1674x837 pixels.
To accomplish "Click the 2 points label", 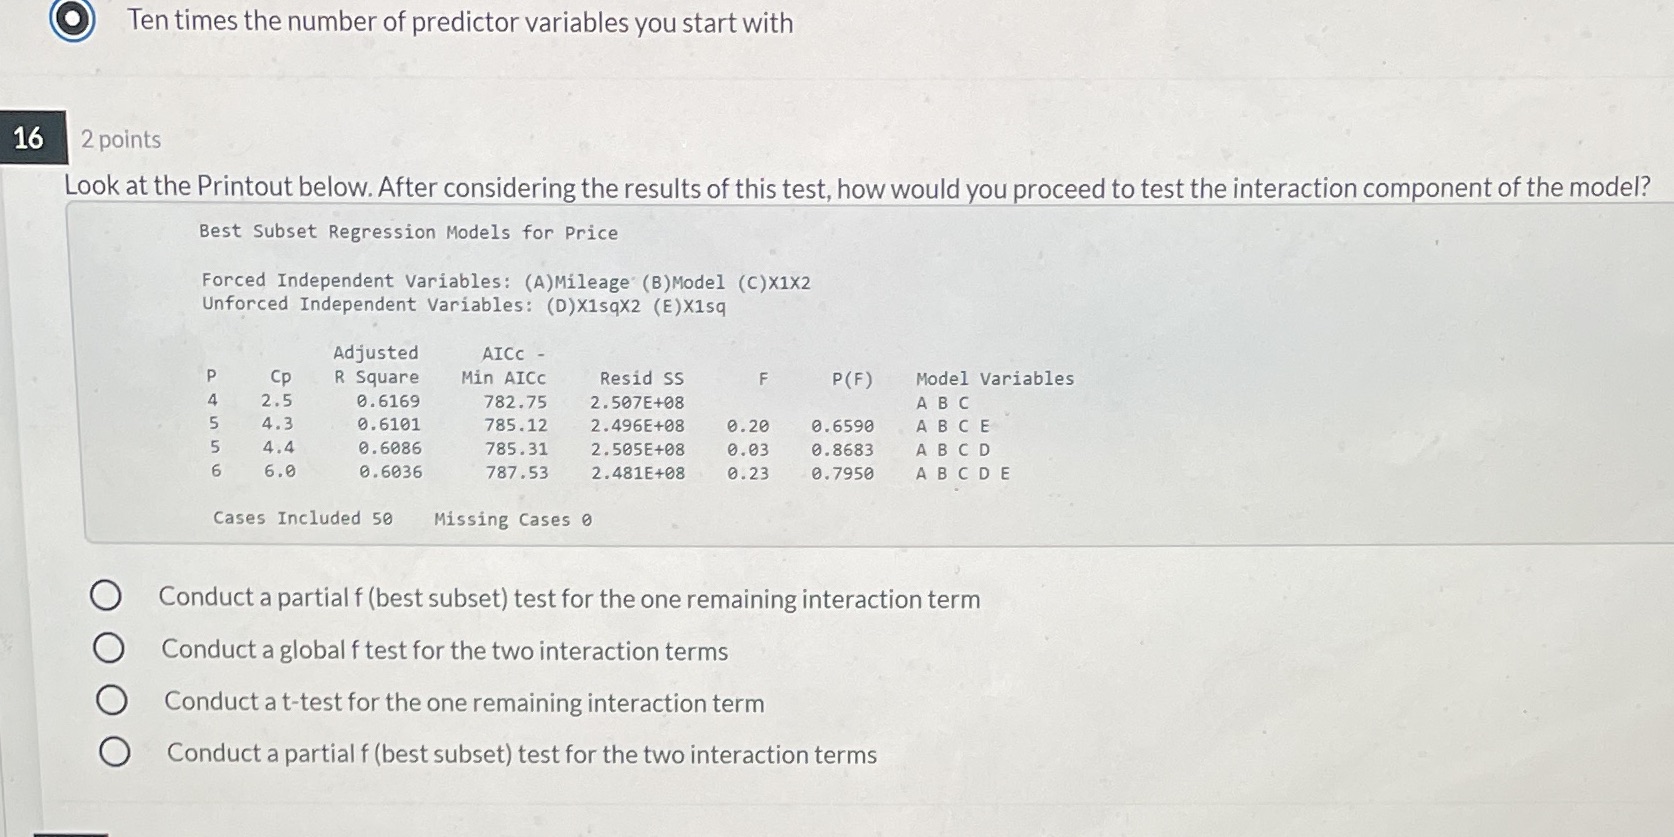I will 119,139.
